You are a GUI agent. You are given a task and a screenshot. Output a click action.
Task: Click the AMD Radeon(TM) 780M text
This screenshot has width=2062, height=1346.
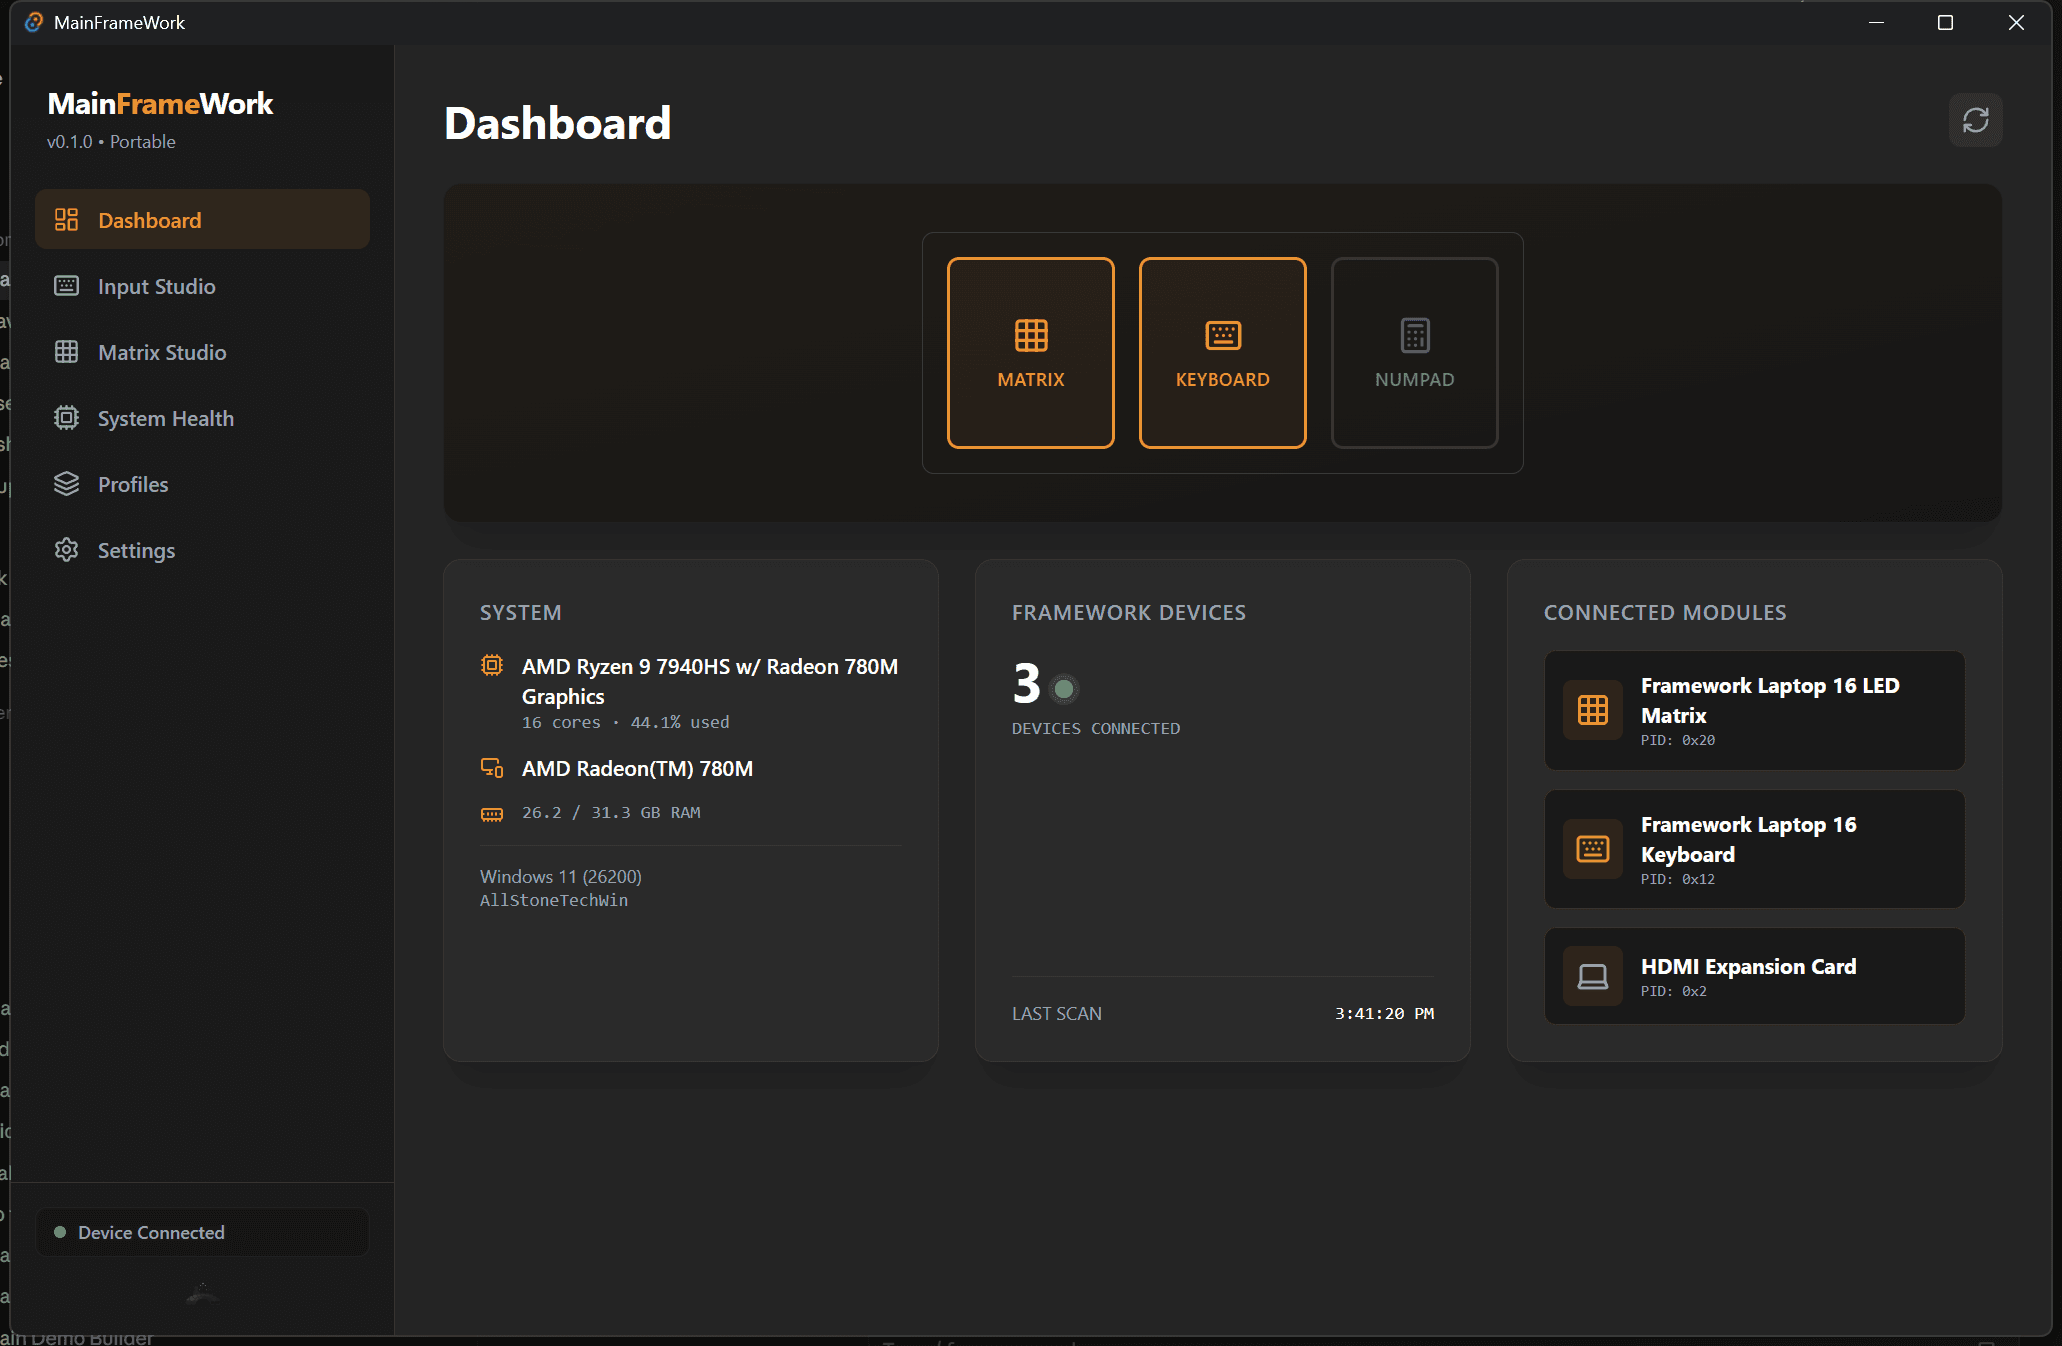[638, 769]
